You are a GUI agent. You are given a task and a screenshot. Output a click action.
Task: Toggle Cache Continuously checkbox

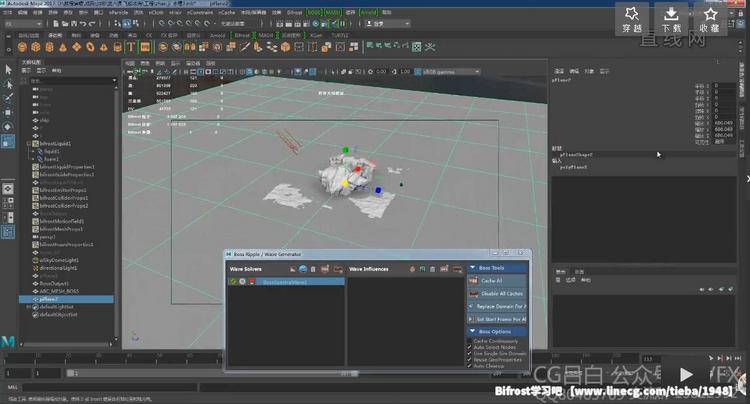click(470, 341)
